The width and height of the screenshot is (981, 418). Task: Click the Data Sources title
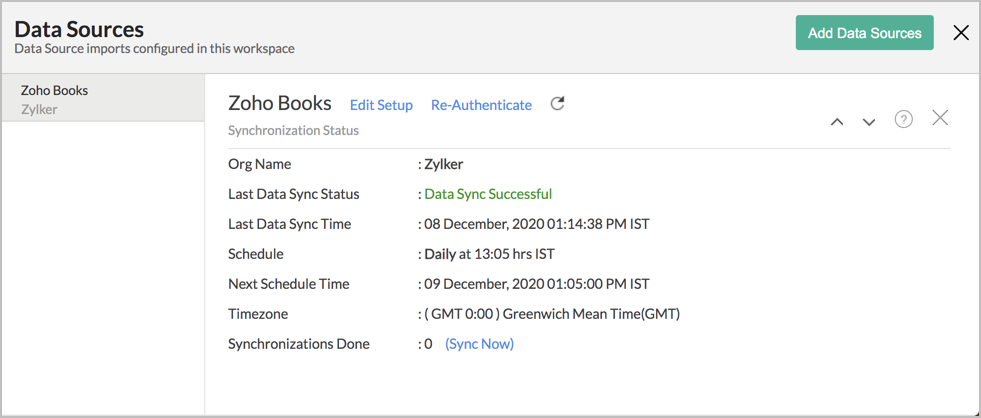pyautogui.click(x=79, y=29)
